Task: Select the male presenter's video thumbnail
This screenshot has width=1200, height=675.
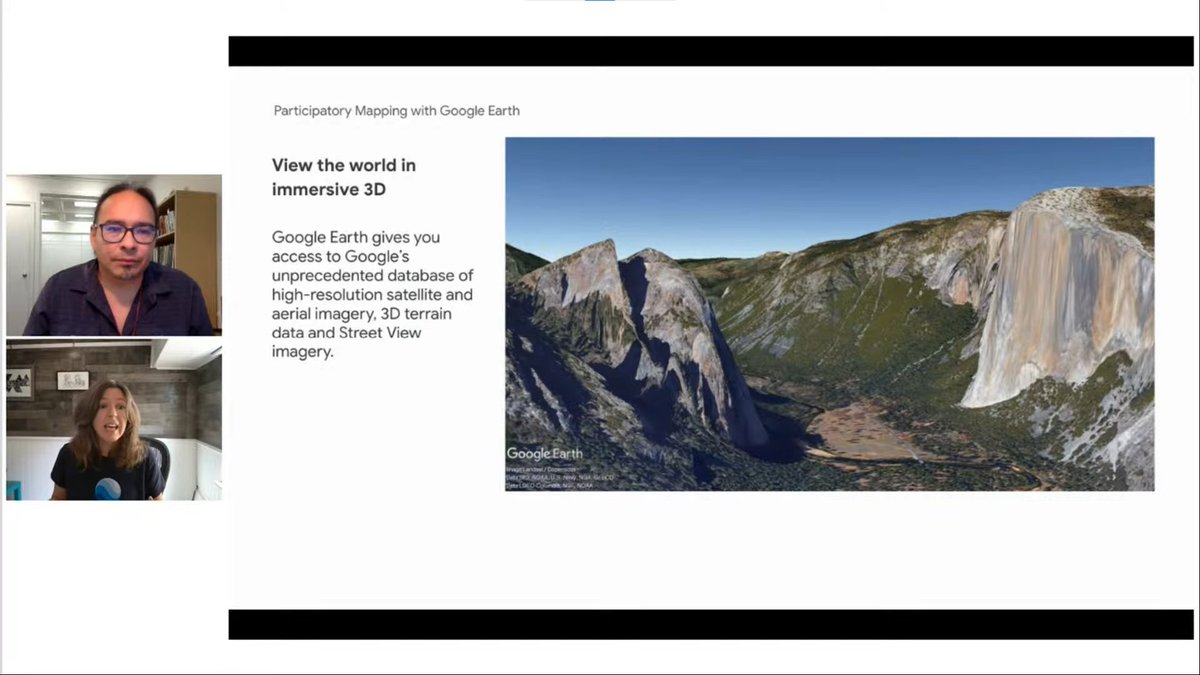Action: click(114, 255)
